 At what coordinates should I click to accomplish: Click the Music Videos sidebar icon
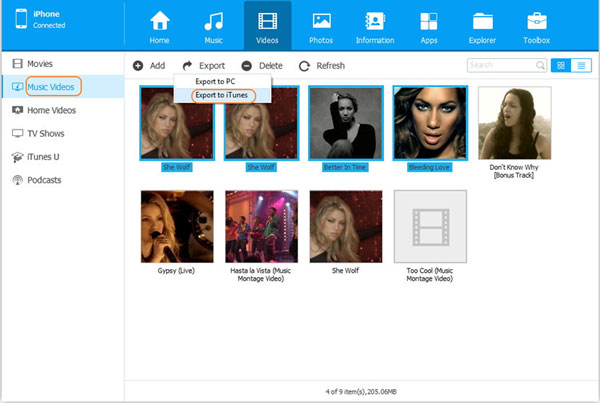tap(17, 86)
